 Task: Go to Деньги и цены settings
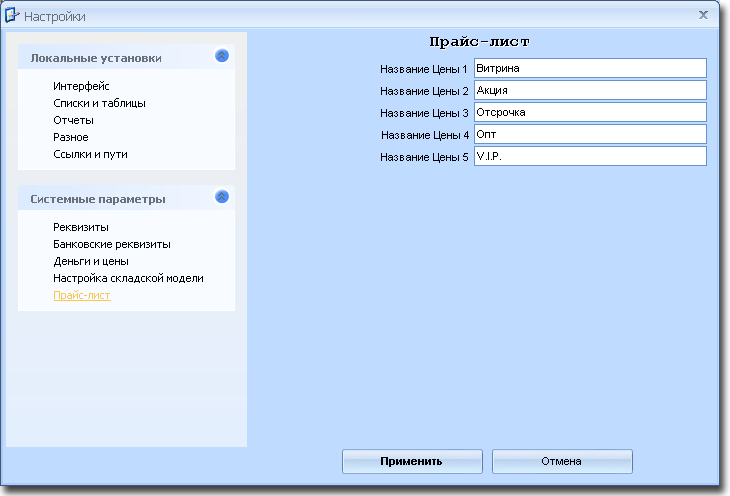91,261
